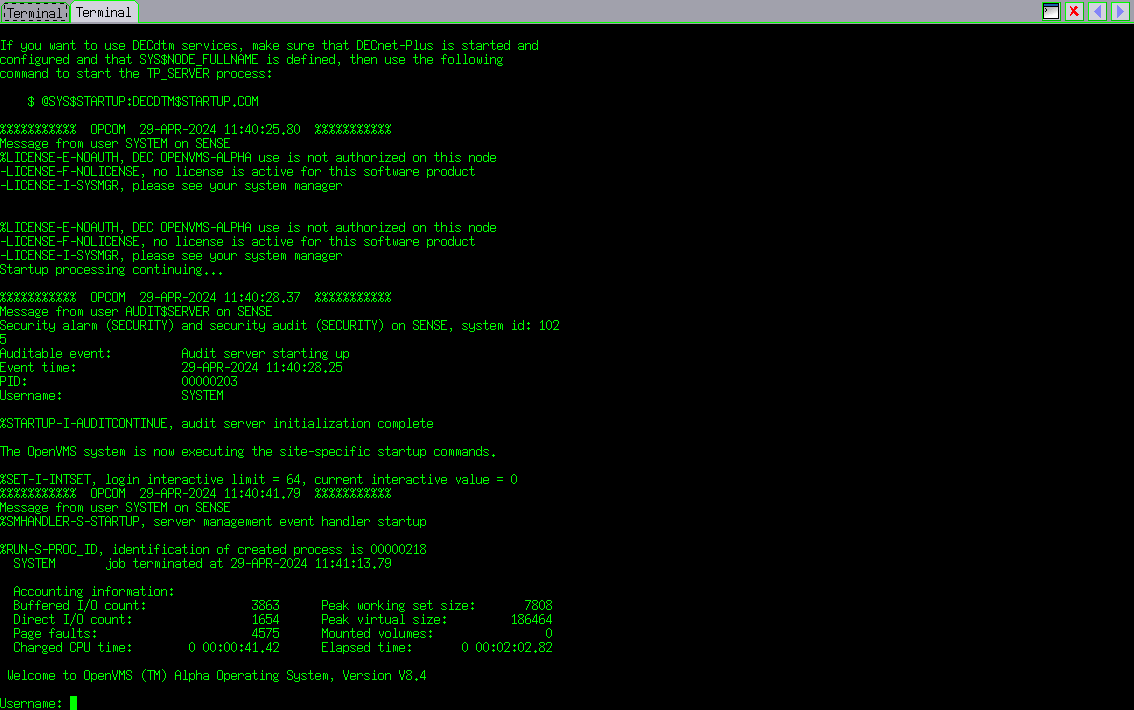Click the OPCOM 29-APR-2024 11:40:41.79 header line
Image resolution: width=1134 pixels, height=710 pixels.
click(195, 493)
